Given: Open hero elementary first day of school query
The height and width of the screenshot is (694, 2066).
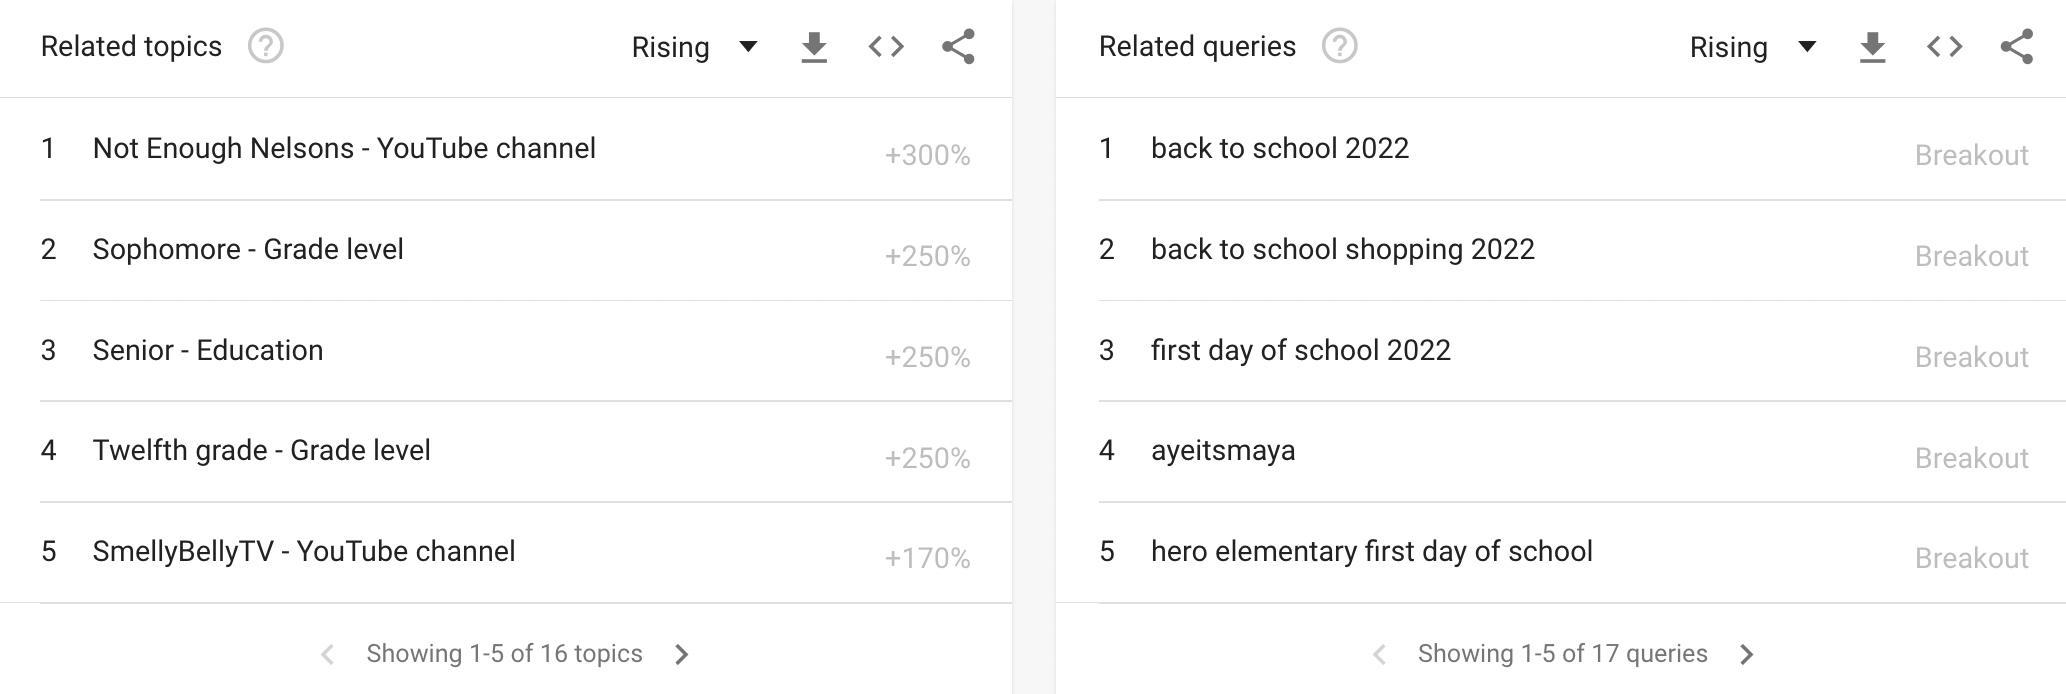Looking at the screenshot, I should point(1371,552).
